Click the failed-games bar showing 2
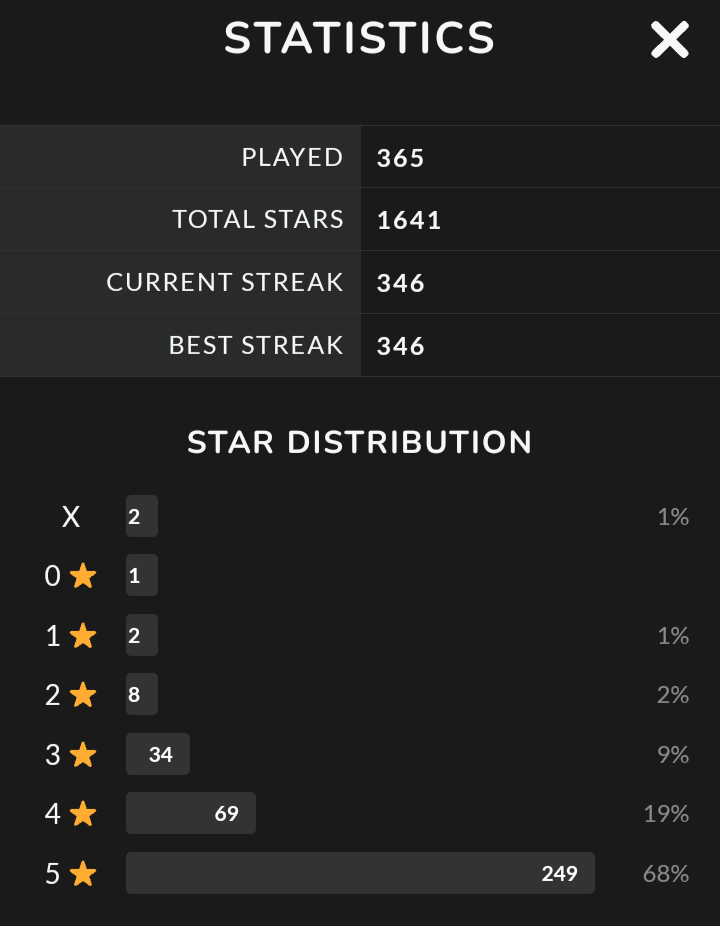This screenshot has width=720, height=926. 142,516
